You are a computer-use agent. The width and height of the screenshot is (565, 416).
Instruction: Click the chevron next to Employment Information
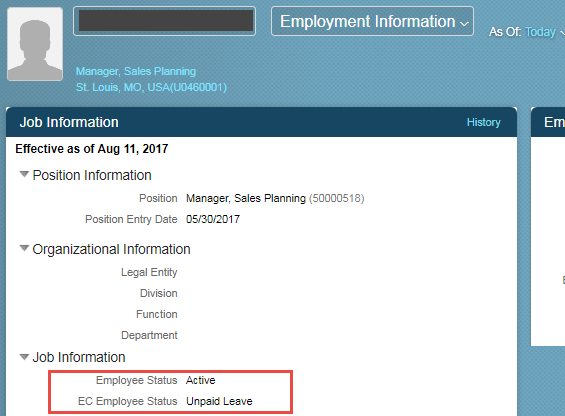(464, 24)
